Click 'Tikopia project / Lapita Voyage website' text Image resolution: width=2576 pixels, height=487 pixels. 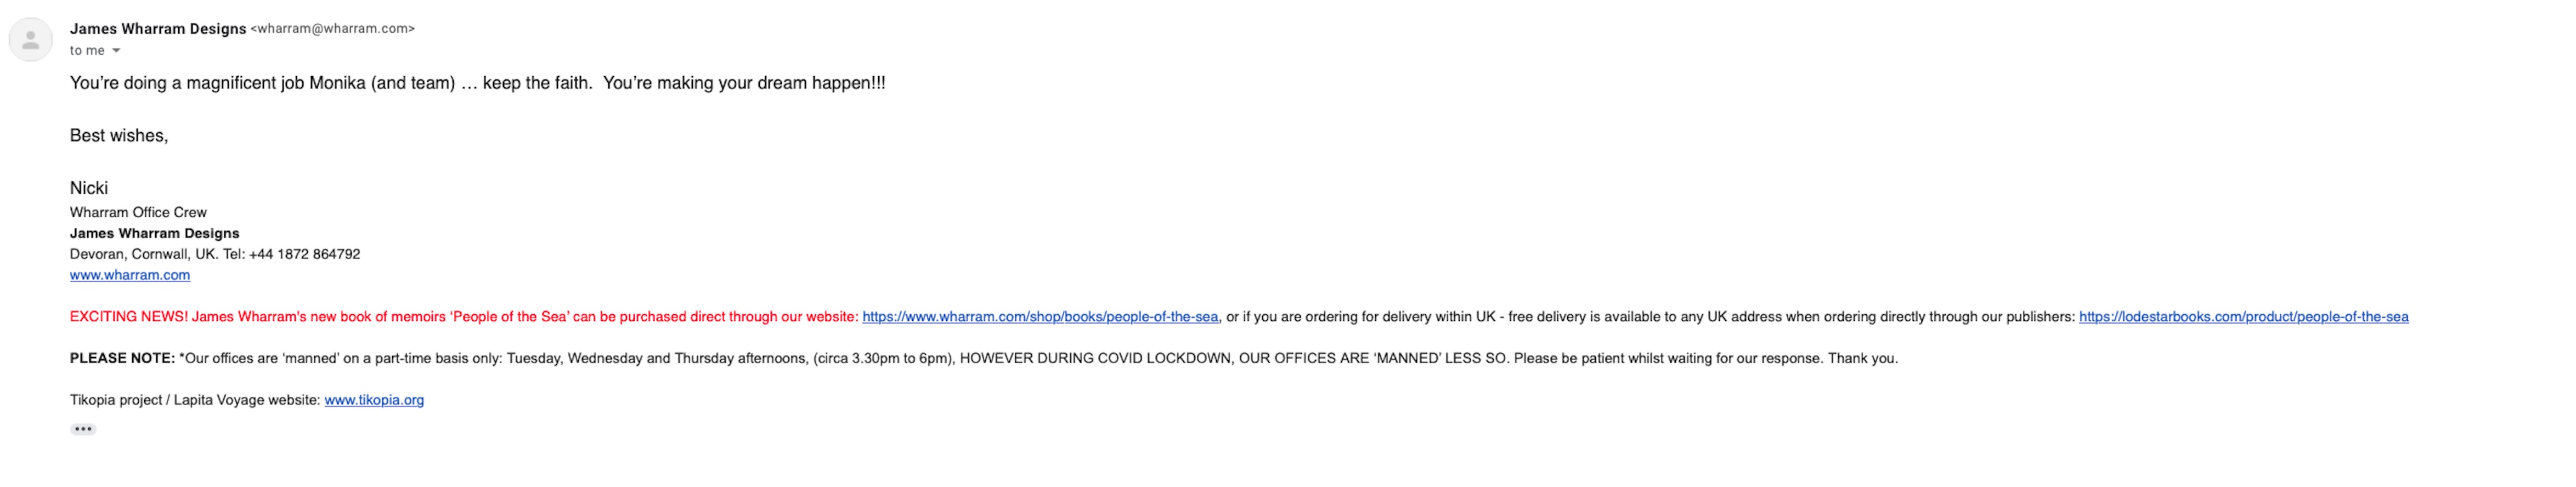tap(195, 400)
